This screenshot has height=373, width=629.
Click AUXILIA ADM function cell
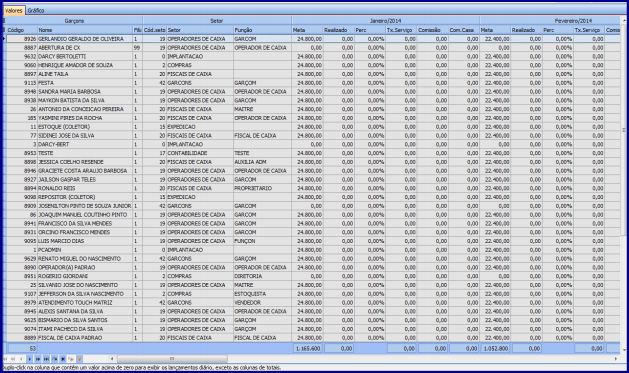262,162
